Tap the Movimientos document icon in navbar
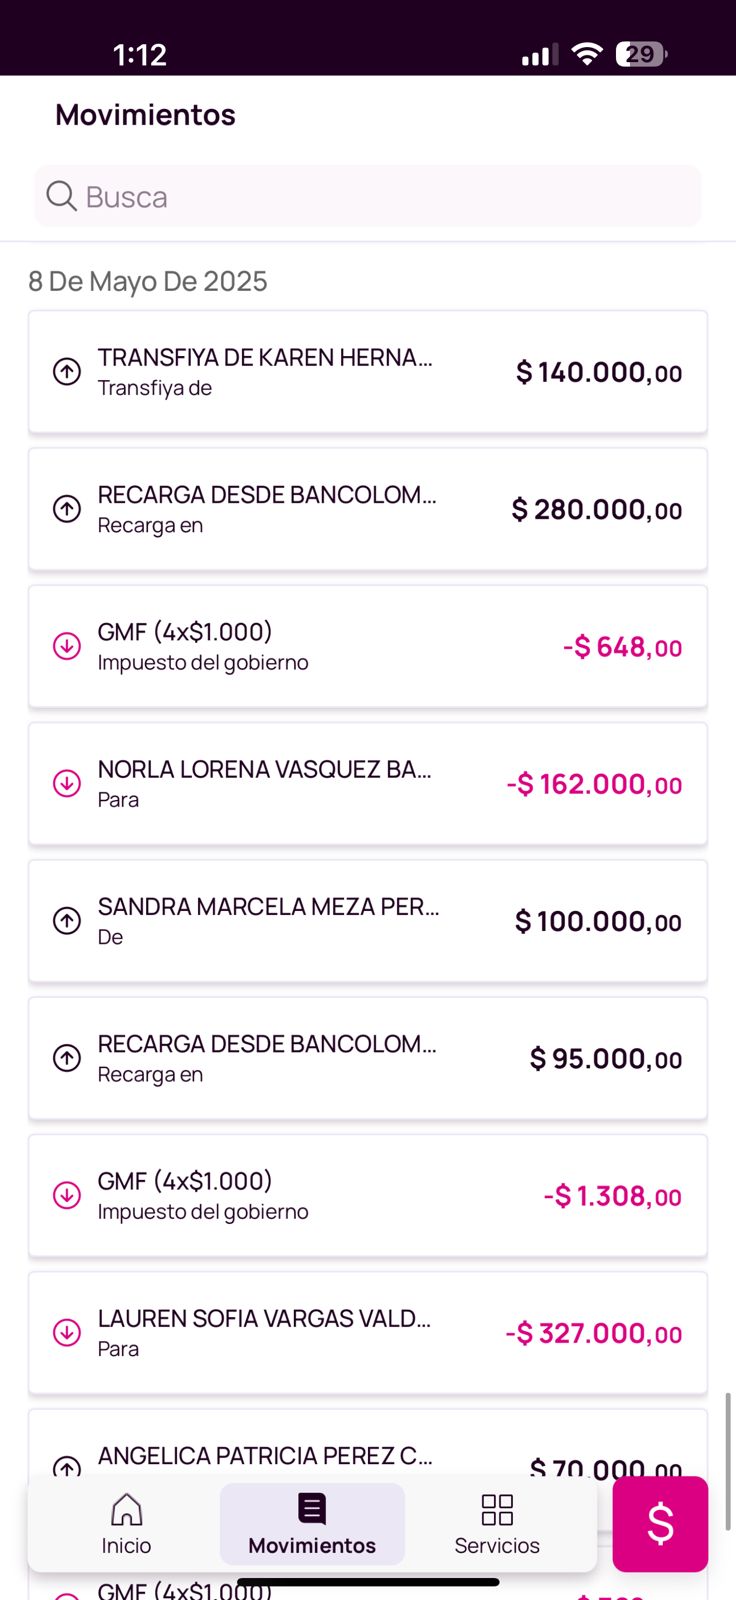The height and width of the screenshot is (1600, 736). click(312, 1509)
